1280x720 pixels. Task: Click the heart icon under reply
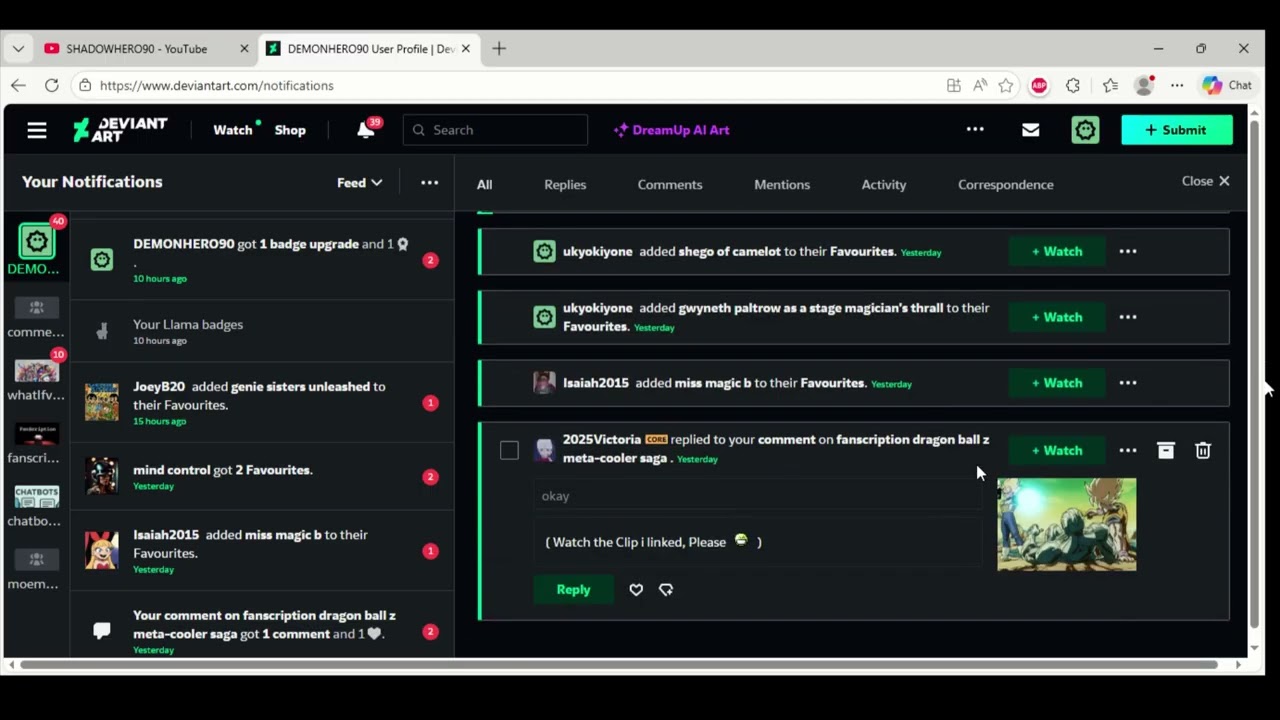pos(636,590)
